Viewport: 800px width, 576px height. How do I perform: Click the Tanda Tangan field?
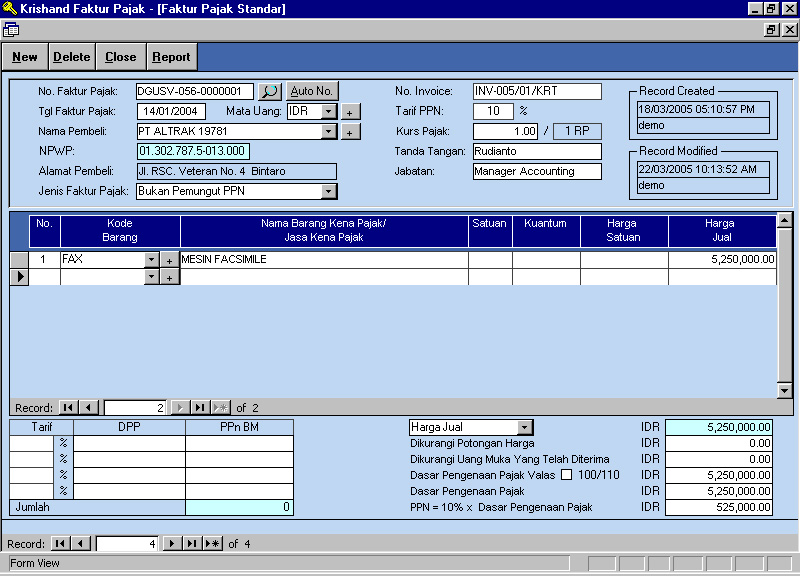pyautogui.click(x=537, y=151)
